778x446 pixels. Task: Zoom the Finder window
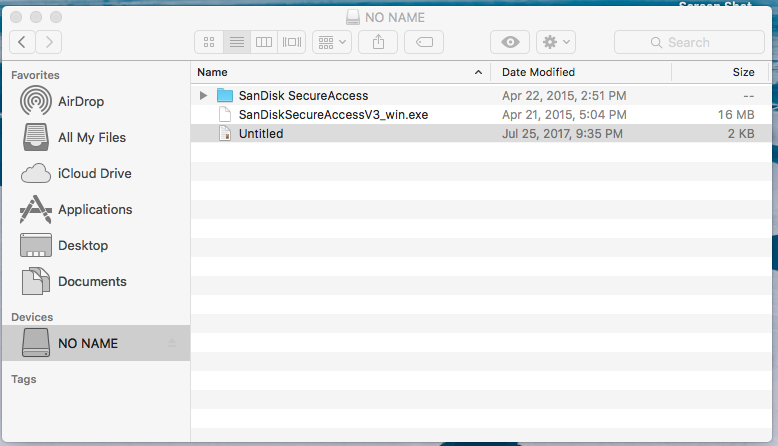56,17
